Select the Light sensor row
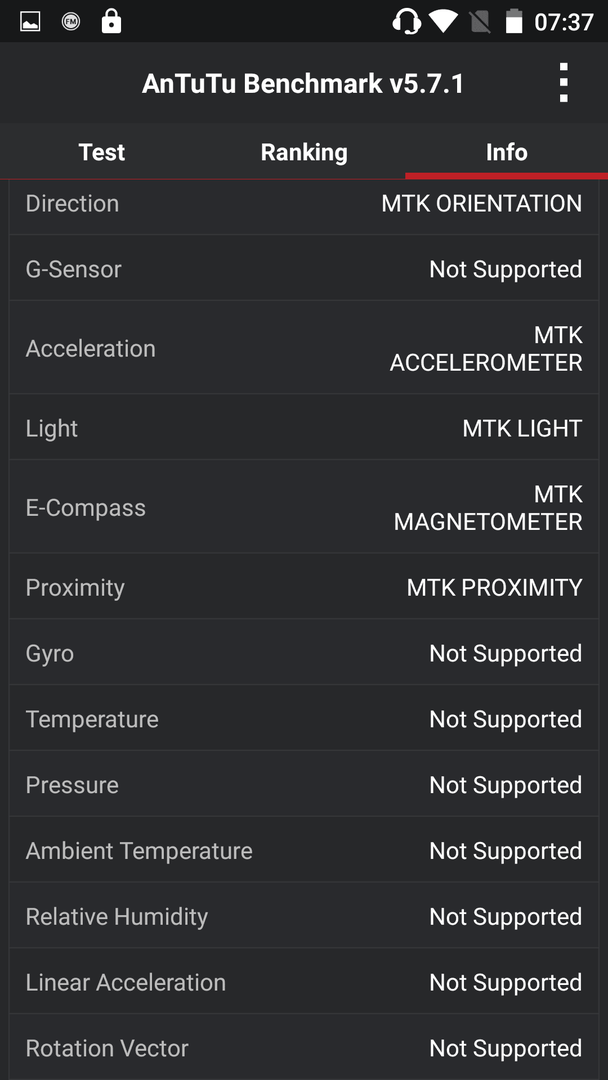608x1080 pixels. (x=304, y=427)
